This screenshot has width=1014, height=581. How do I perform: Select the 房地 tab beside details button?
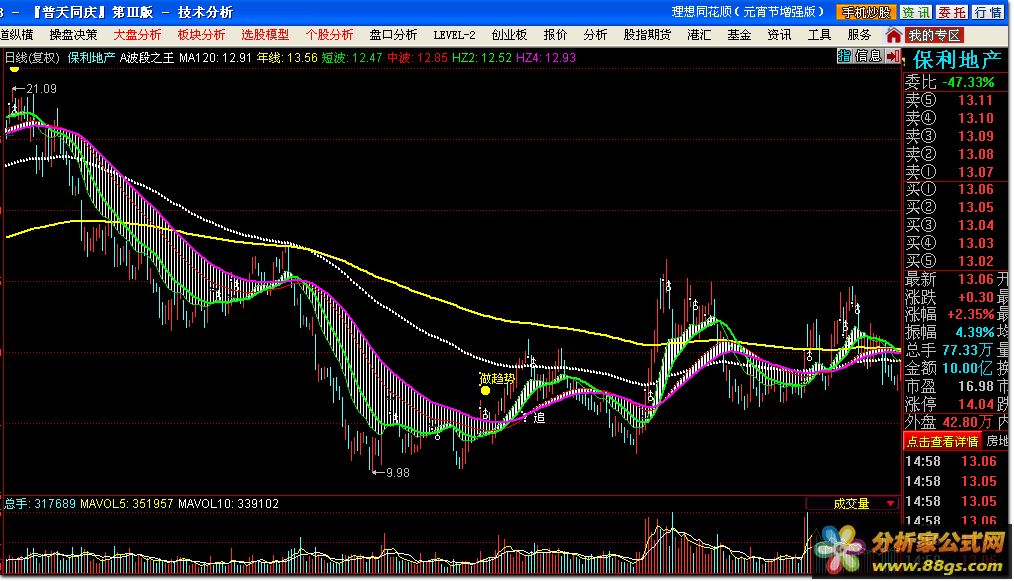pyautogui.click(x=997, y=441)
